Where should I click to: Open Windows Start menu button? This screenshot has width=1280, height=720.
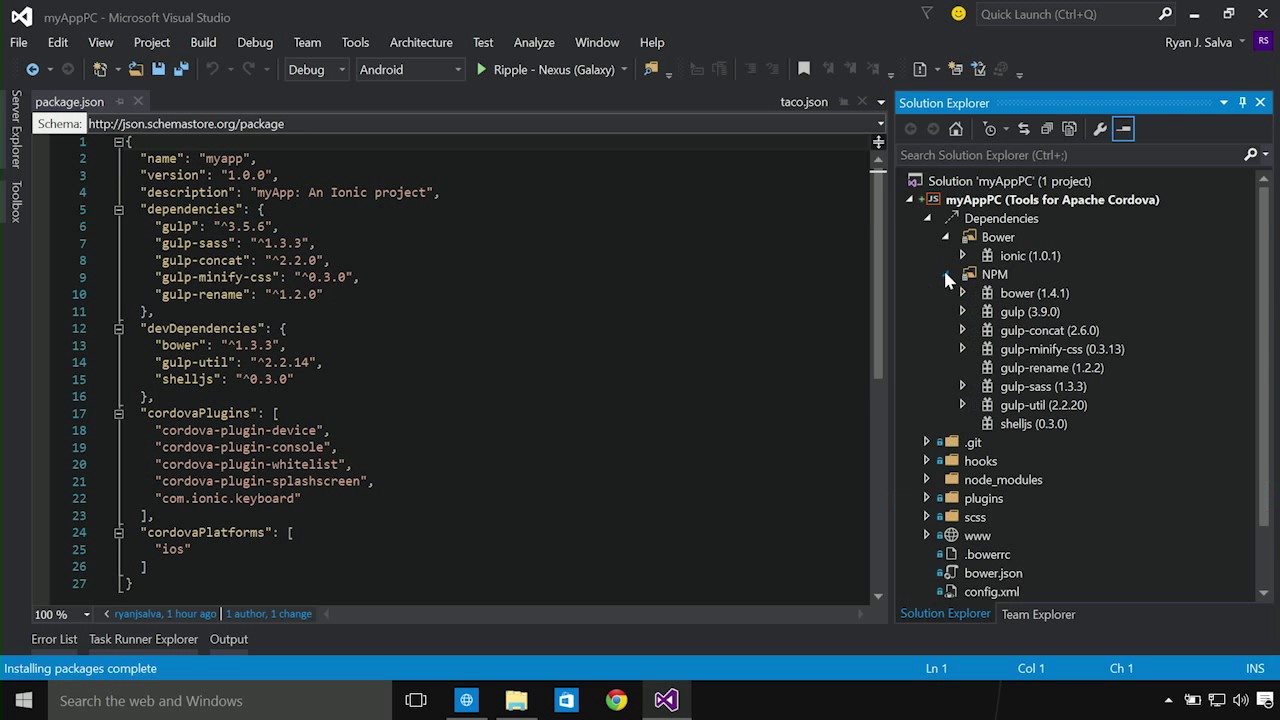24,700
